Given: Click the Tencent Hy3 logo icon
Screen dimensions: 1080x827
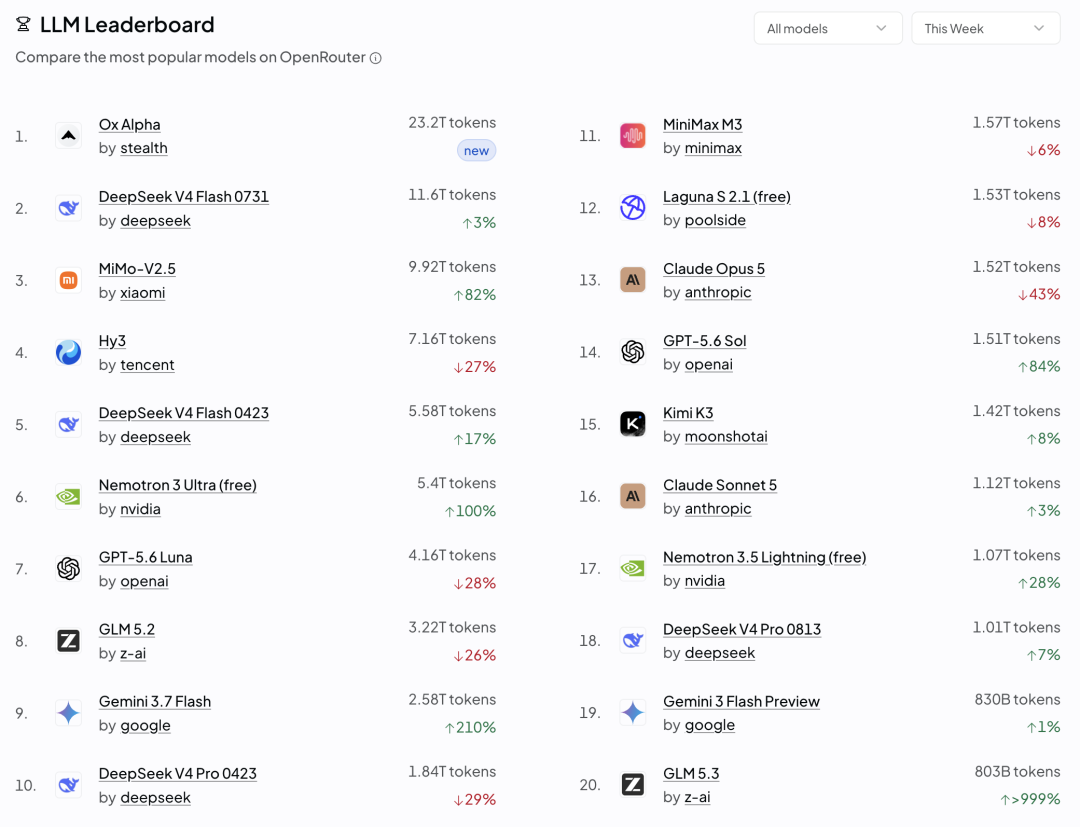Looking at the screenshot, I should tap(68, 353).
